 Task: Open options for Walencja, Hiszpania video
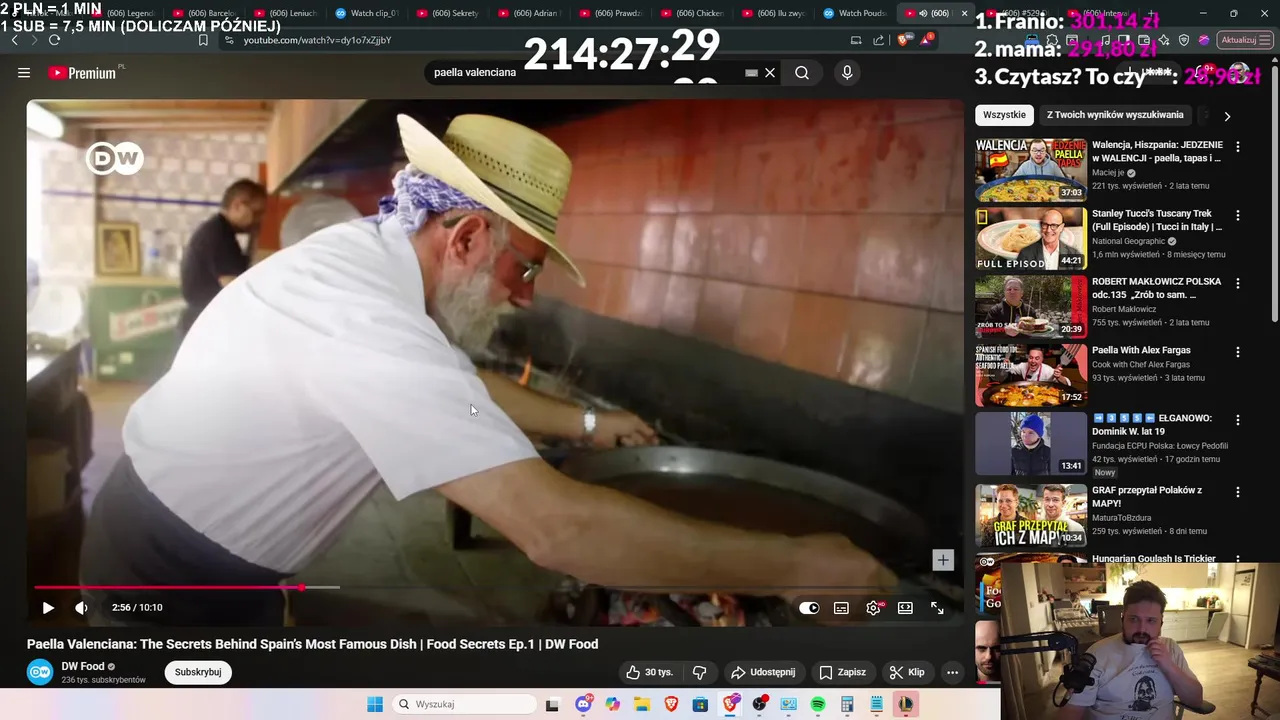click(1238, 147)
